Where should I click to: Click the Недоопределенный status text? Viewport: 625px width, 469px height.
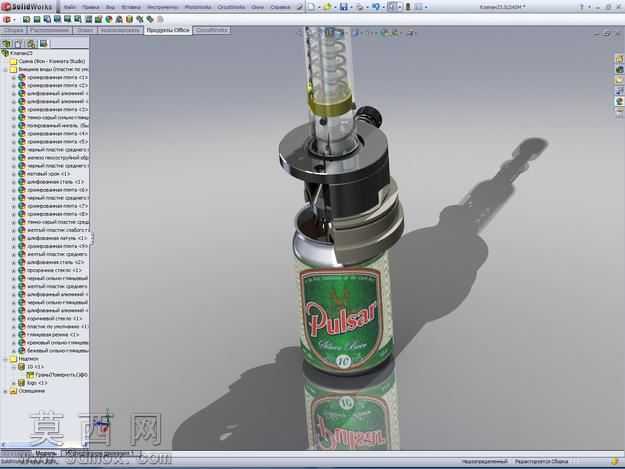coord(484,461)
